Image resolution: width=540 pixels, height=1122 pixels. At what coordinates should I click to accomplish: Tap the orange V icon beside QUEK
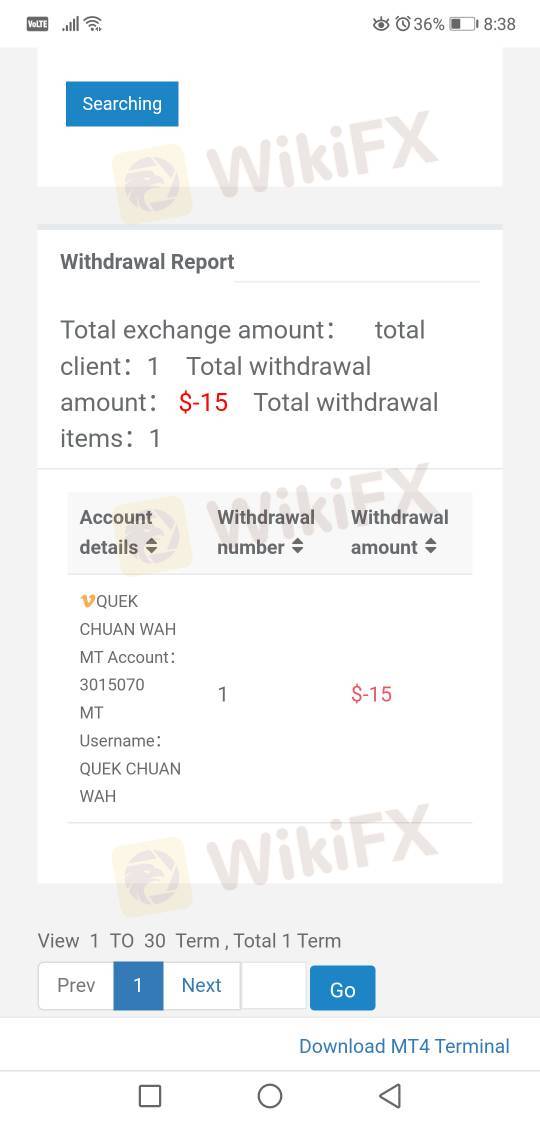pyautogui.click(x=87, y=602)
